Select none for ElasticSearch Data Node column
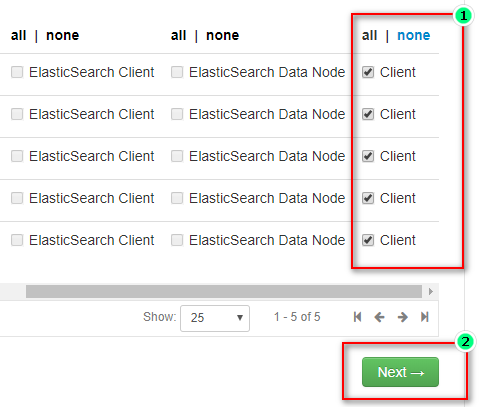This screenshot has height=407, width=483. click(x=222, y=35)
